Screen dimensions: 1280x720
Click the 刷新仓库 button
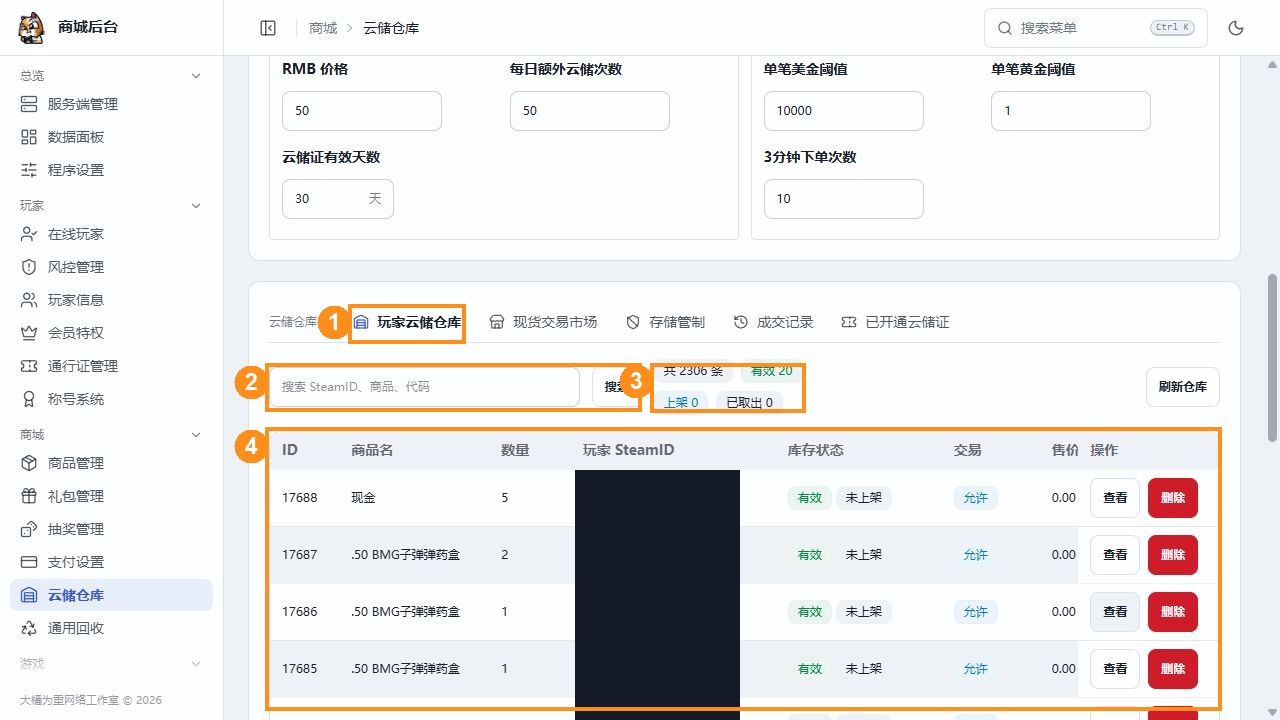1183,387
